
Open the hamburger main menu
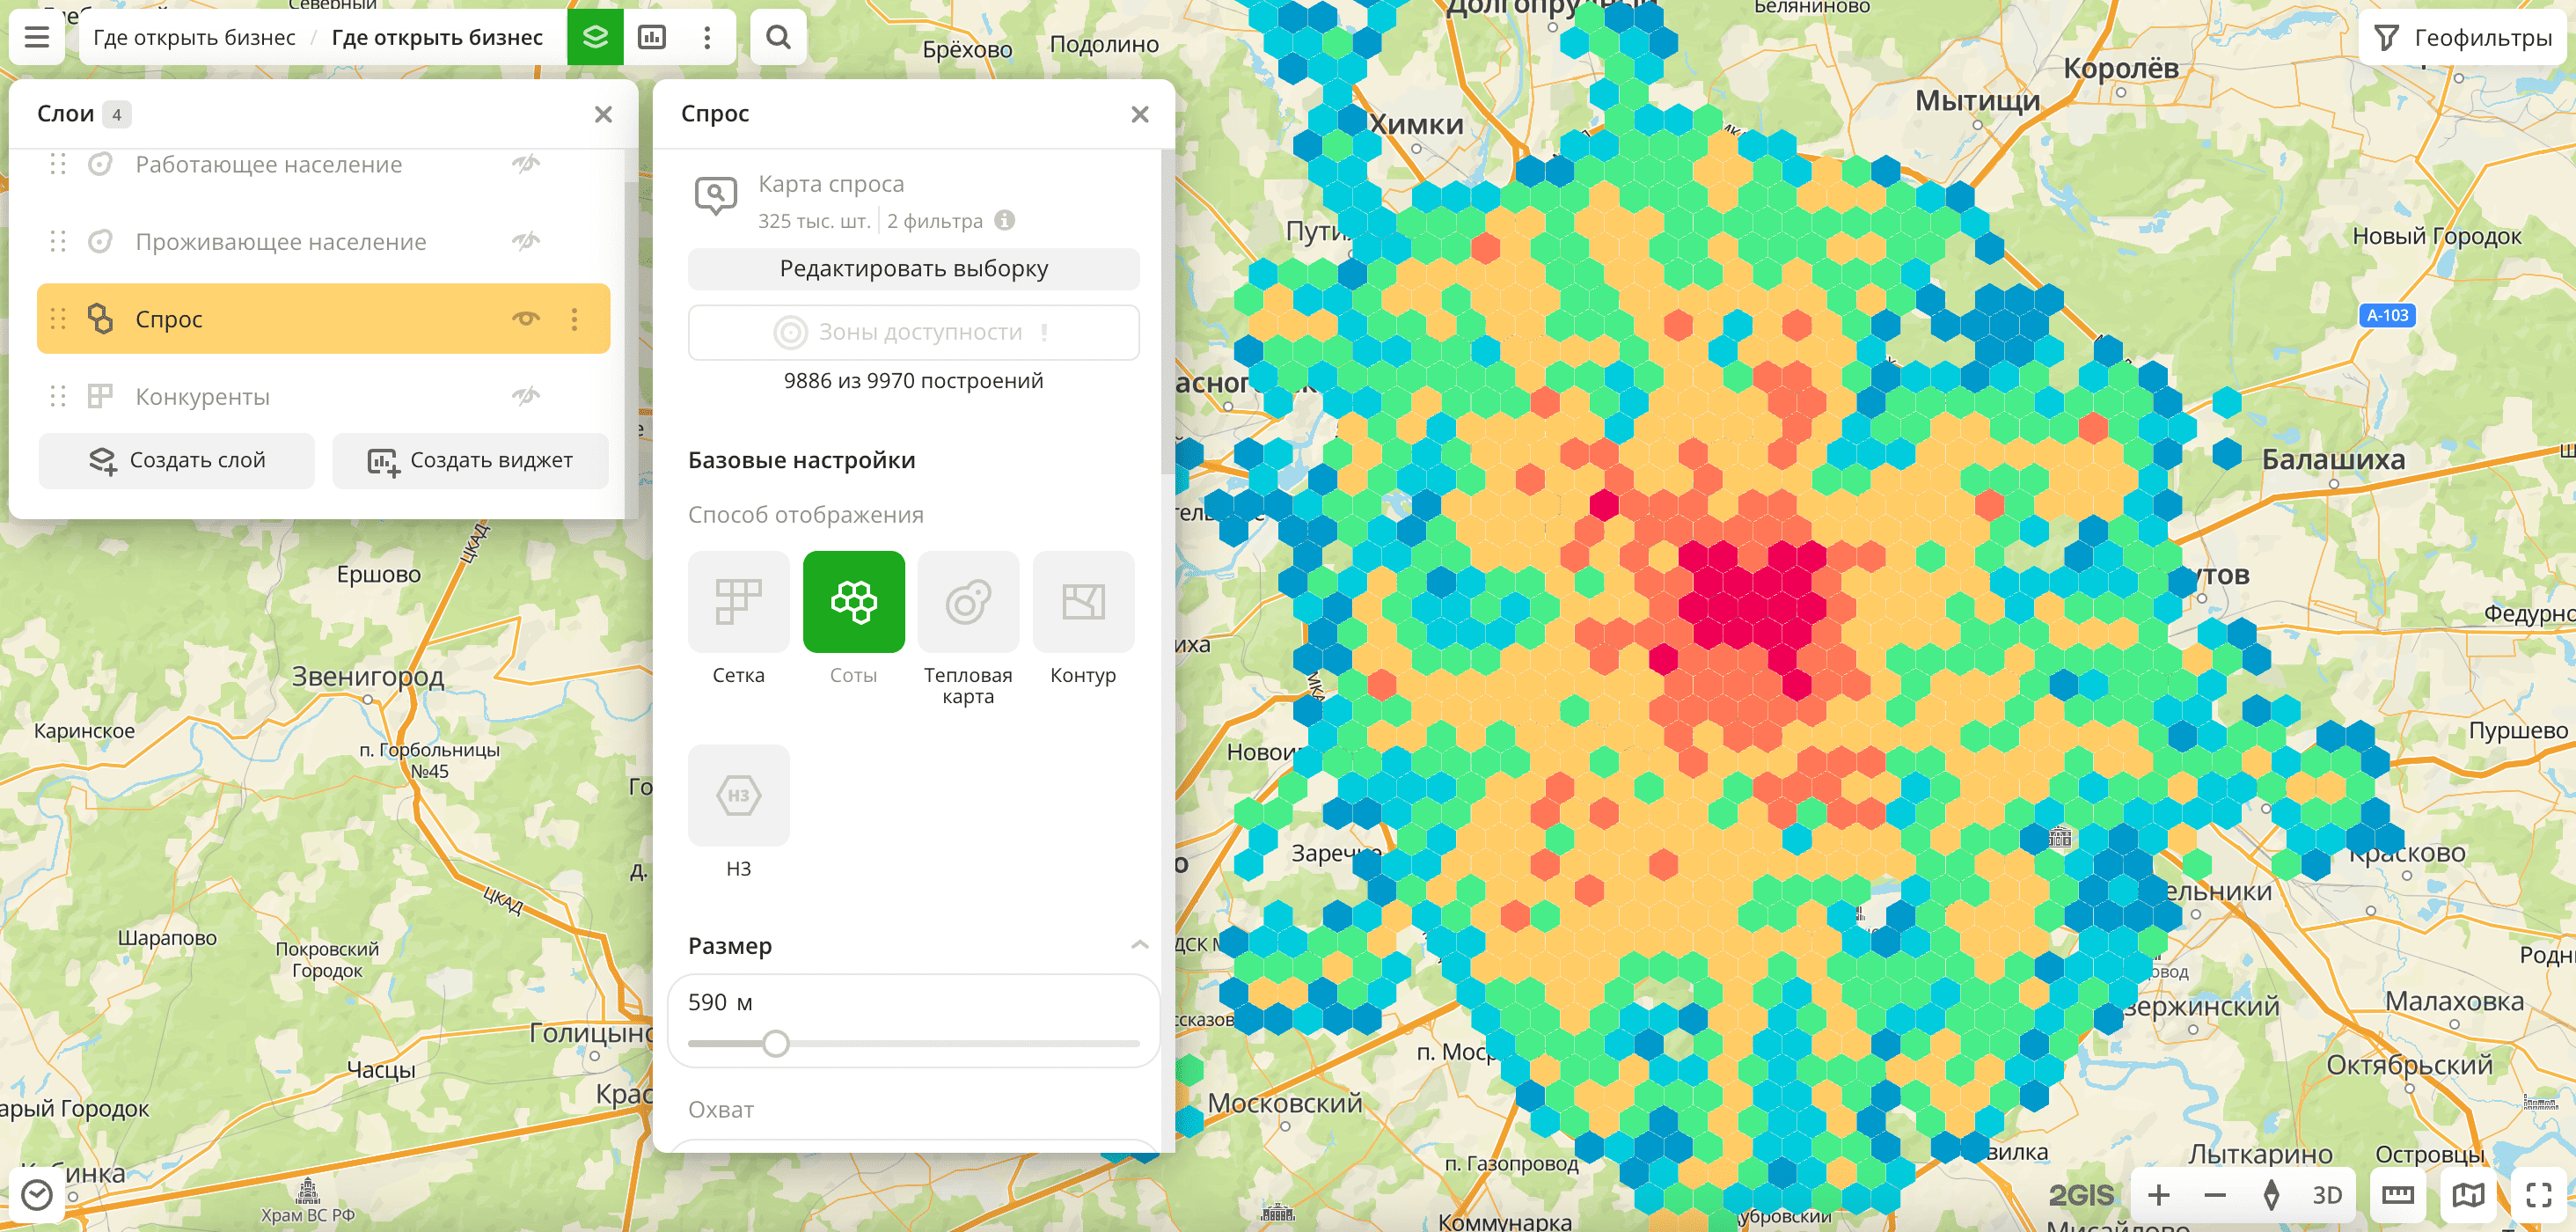[37, 38]
